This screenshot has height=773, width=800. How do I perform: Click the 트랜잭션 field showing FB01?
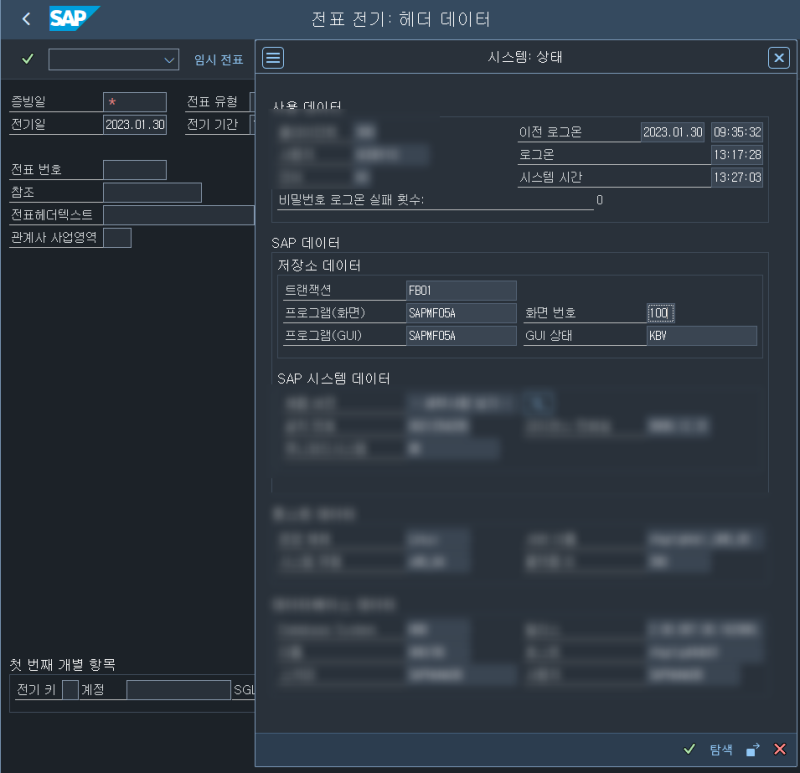[460, 291]
